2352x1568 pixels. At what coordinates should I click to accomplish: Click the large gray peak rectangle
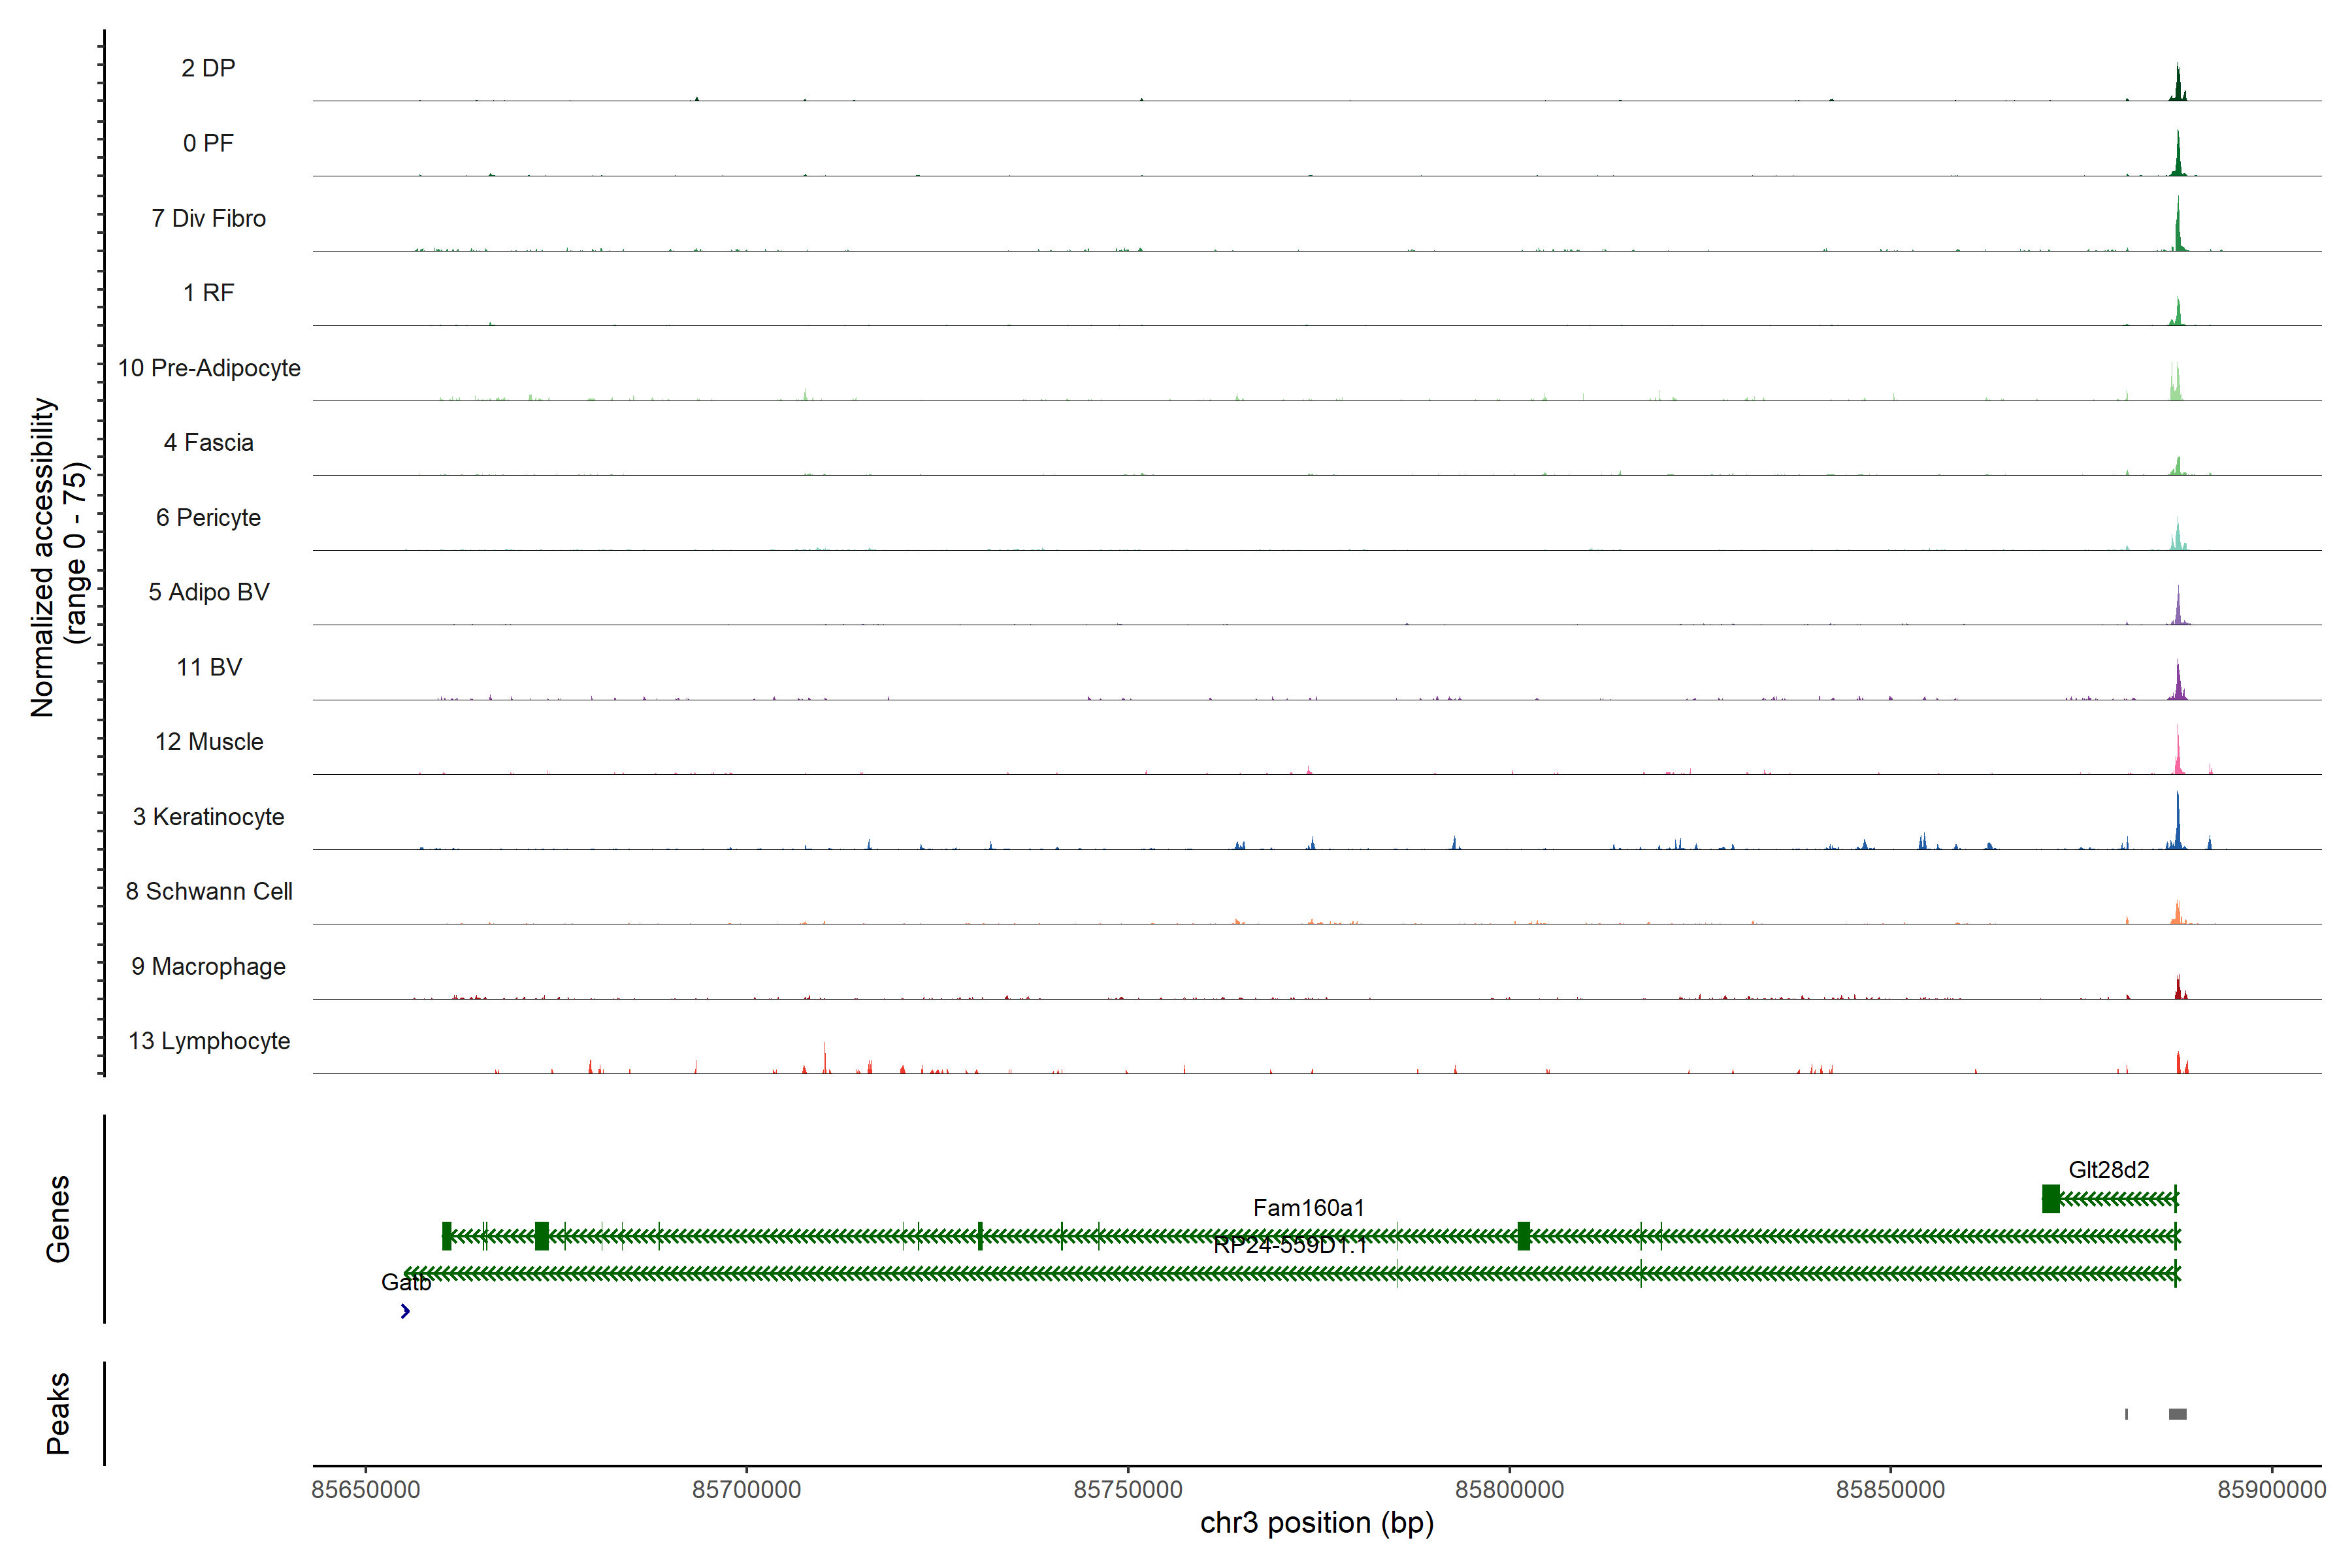2177,1414
